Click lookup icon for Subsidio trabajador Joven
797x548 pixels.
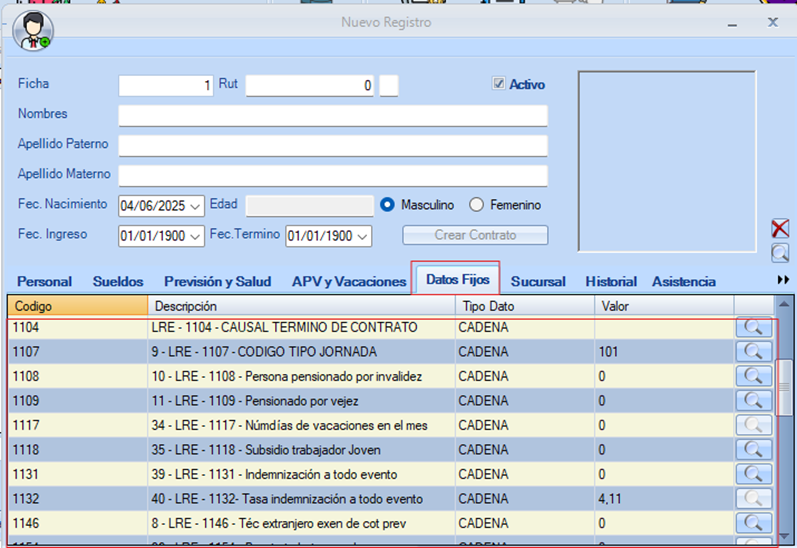coord(753,450)
